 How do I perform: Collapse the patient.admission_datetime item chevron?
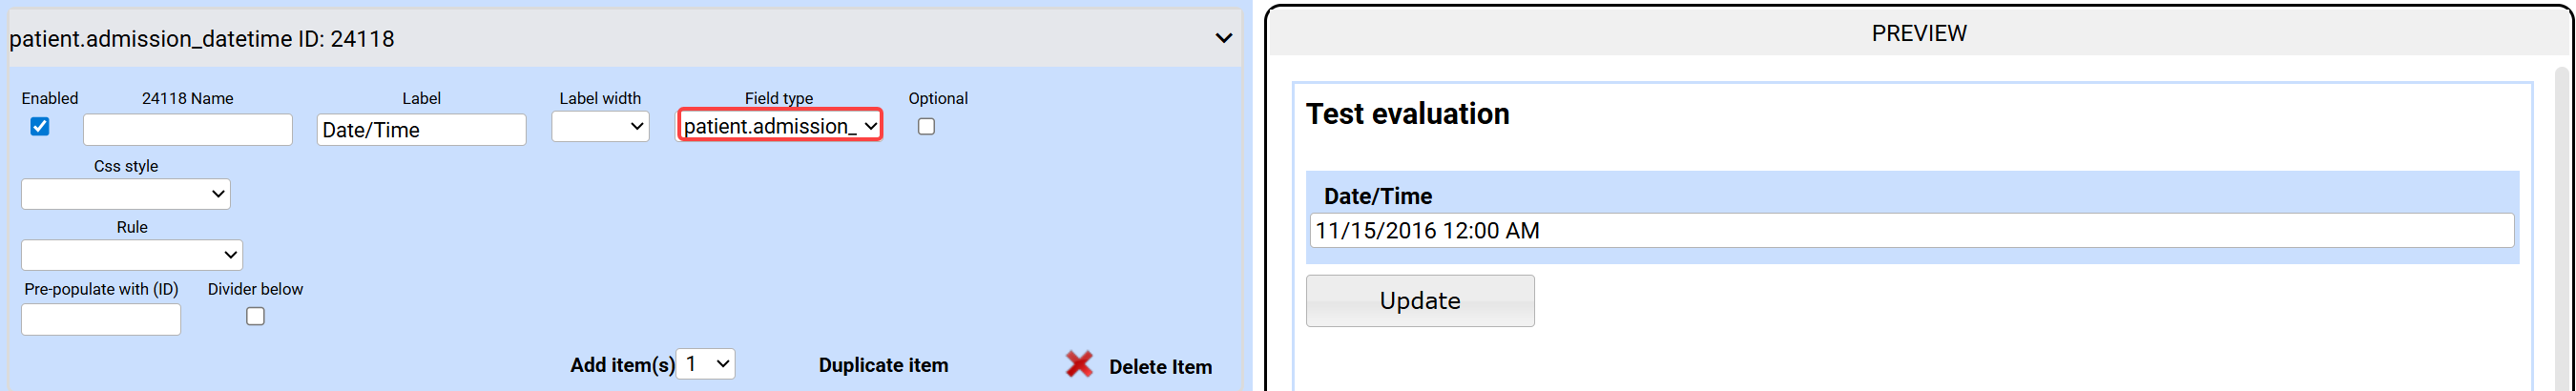pos(1223,39)
